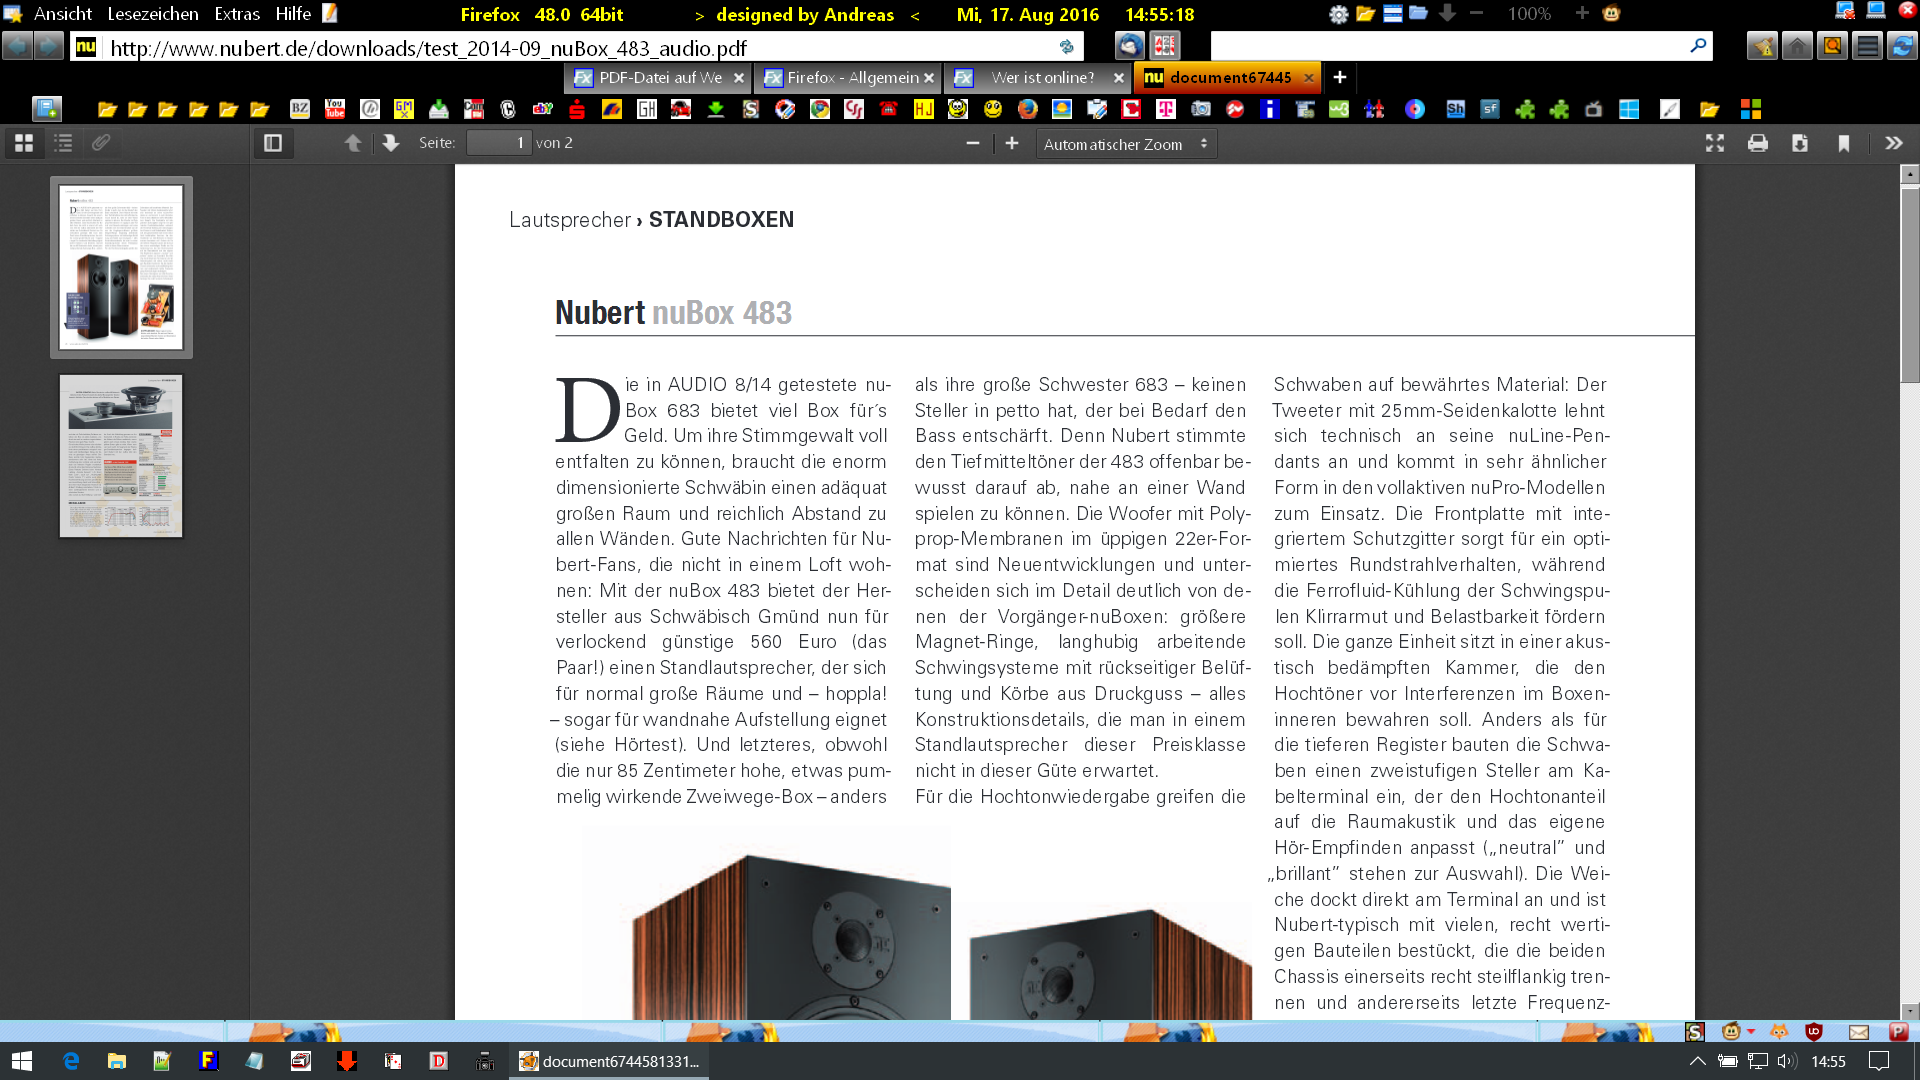This screenshot has width=1920, height=1080.
Task: Zoom out with the minus button
Action: (x=972, y=143)
